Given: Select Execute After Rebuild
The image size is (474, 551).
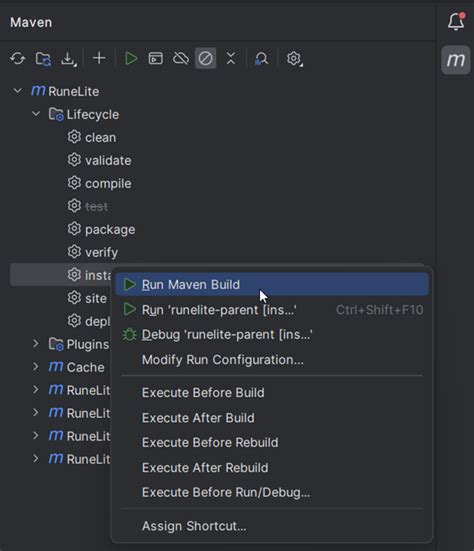Looking at the screenshot, I should [x=272, y=468].
